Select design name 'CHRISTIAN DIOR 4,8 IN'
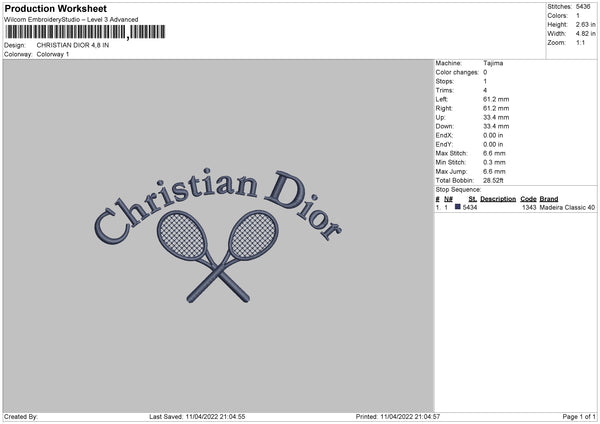Image resolution: width=600 pixels, height=424 pixels. pos(73,45)
